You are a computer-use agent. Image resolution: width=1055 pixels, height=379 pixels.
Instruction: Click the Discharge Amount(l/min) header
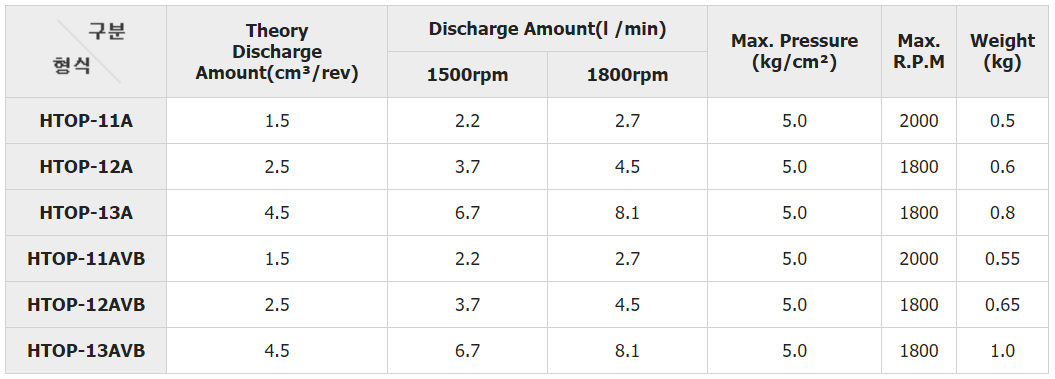pos(547,29)
